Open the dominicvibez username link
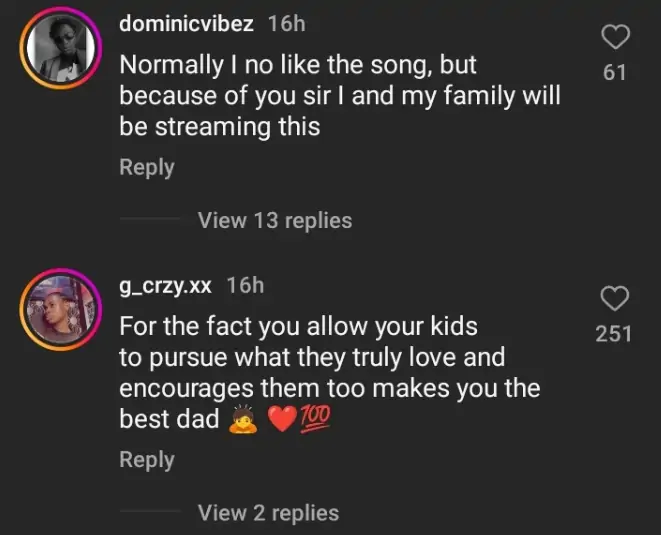The height and width of the screenshot is (535, 661). pos(186,24)
